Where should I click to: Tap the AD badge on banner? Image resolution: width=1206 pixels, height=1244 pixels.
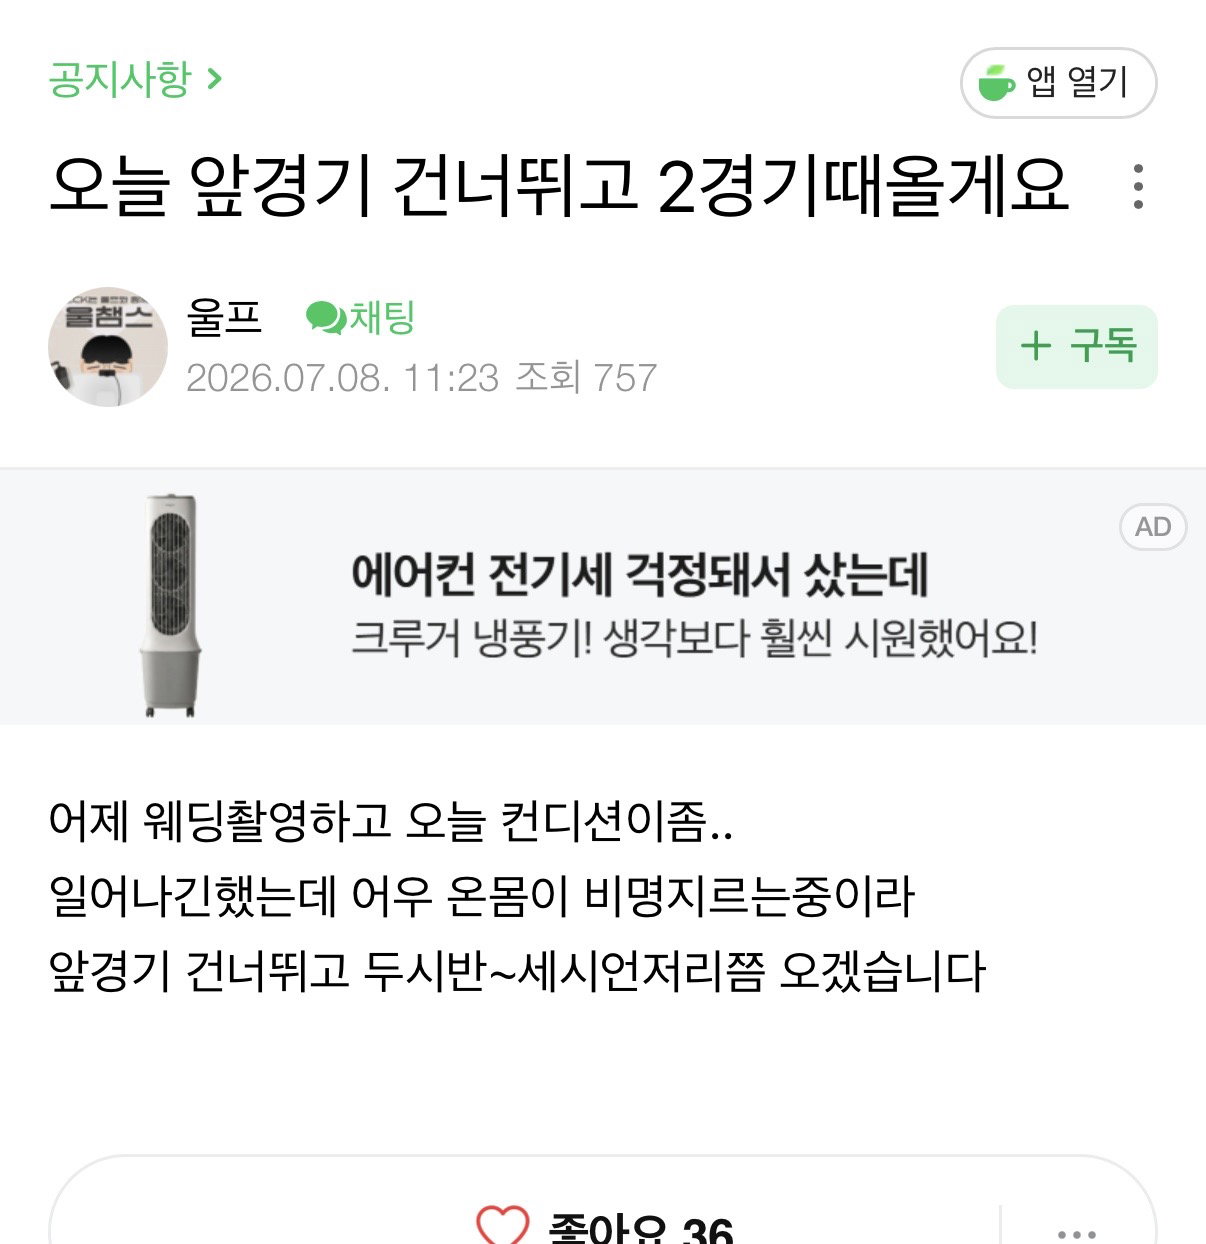[x=1153, y=527]
